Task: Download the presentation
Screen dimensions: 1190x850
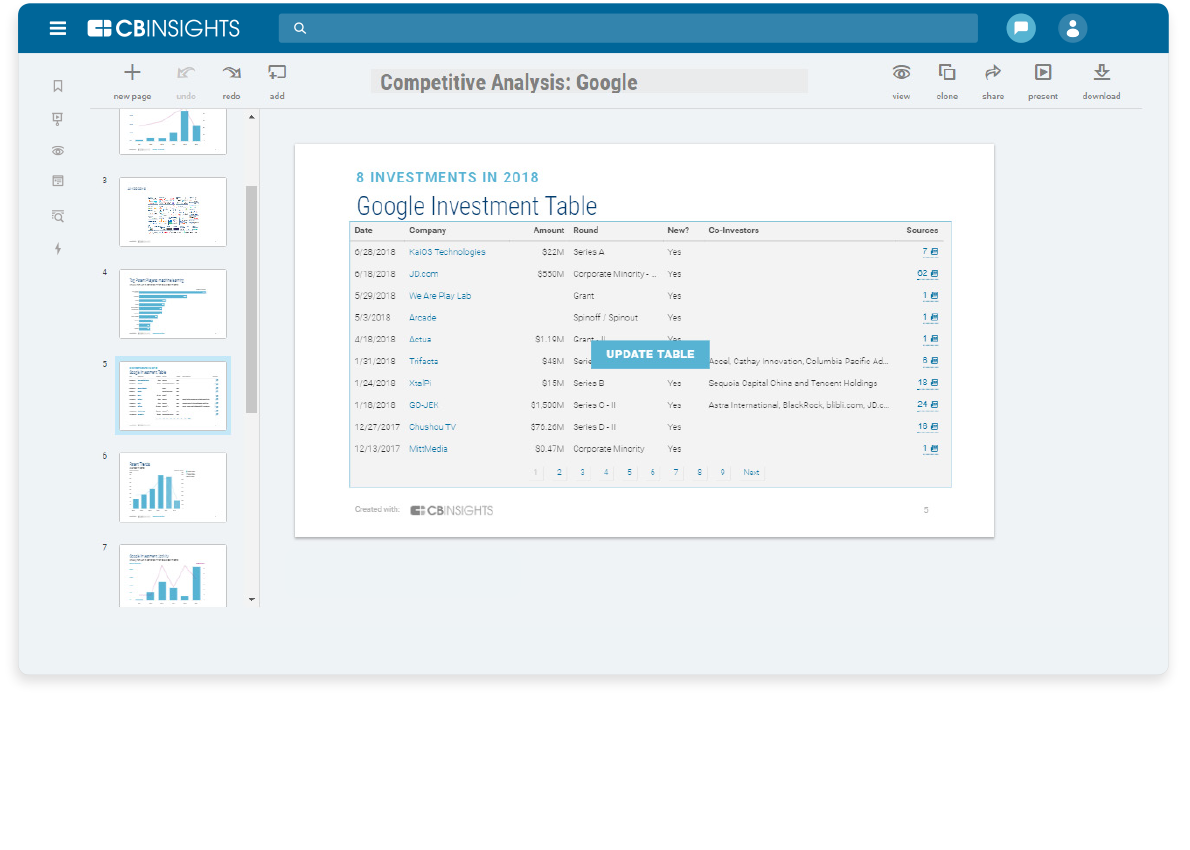Action: coord(1101,82)
